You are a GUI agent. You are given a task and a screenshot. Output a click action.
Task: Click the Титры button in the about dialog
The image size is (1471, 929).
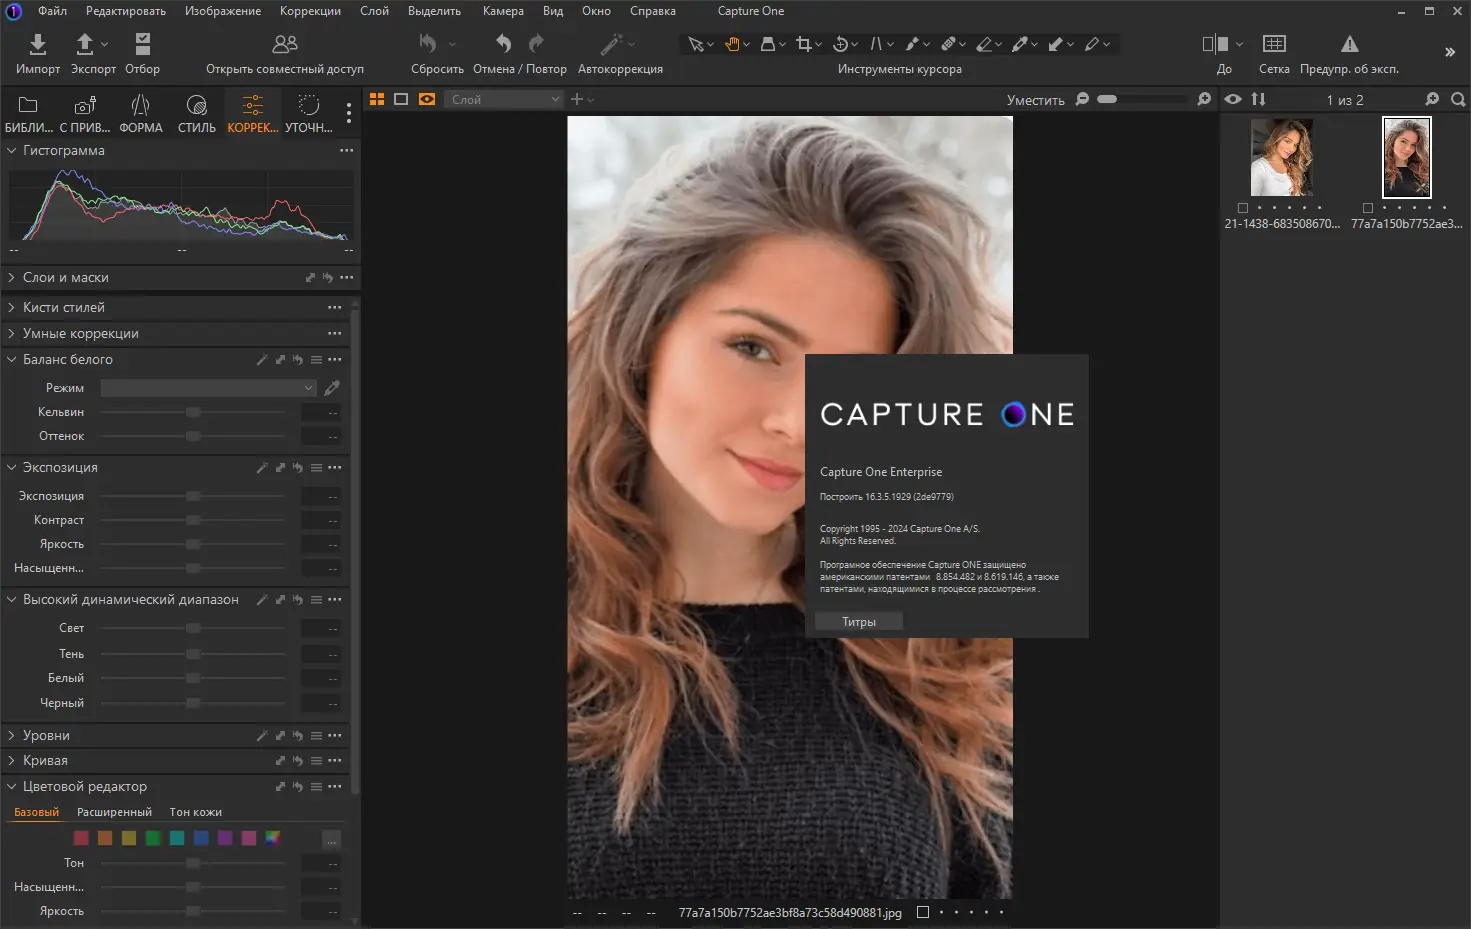(858, 622)
